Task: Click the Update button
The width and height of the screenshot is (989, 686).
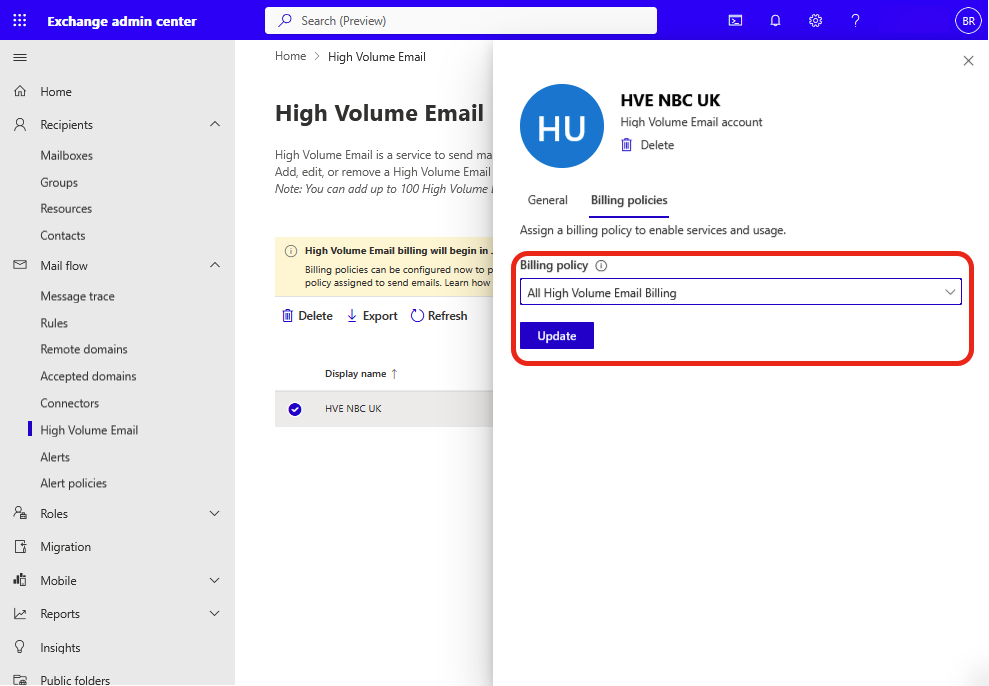Action: (x=557, y=336)
